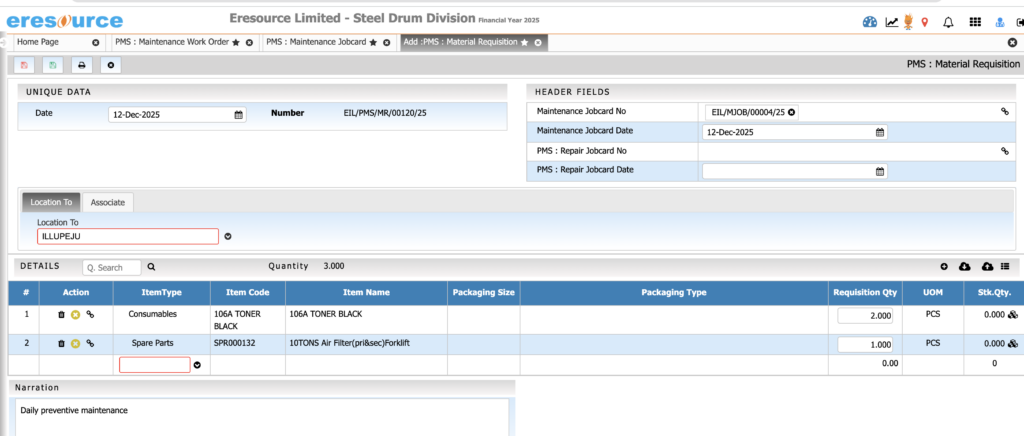The width and height of the screenshot is (1024, 436).
Task: Open ItemType dropdown in new row
Action: [x=197, y=365]
